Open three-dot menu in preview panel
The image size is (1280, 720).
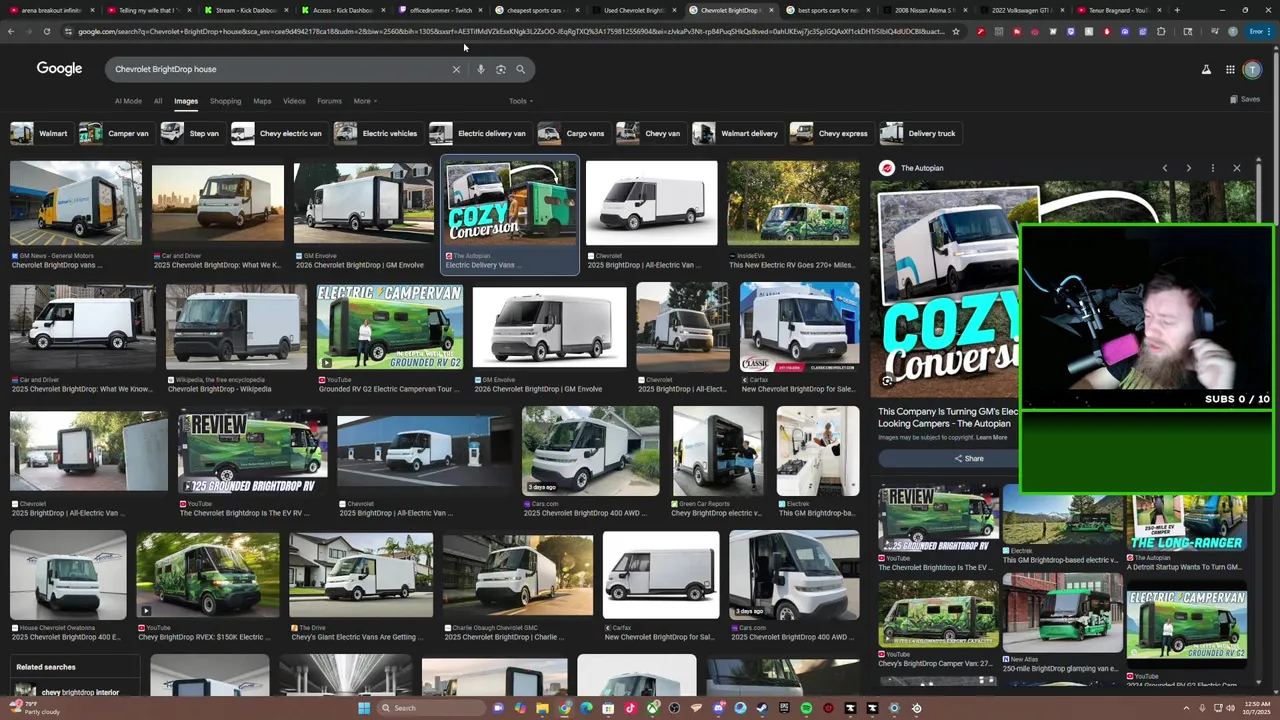pos(1212,168)
